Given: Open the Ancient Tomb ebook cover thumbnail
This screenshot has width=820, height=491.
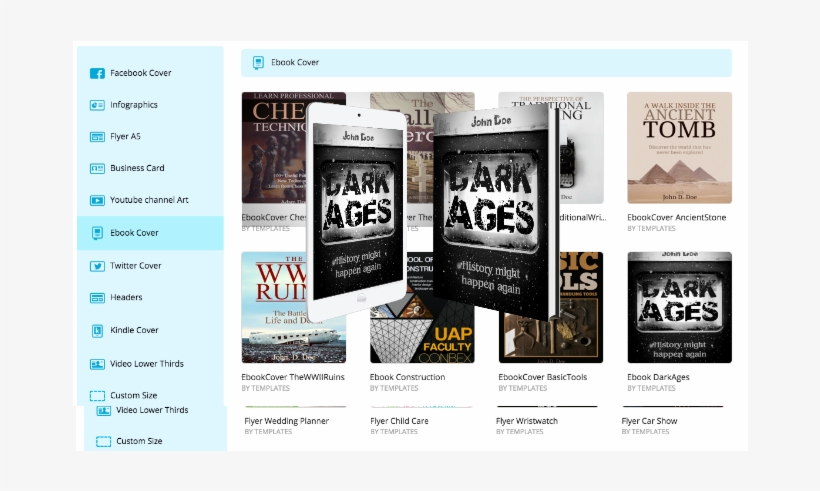Looking at the screenshot, I should click(x=679, y=148).
